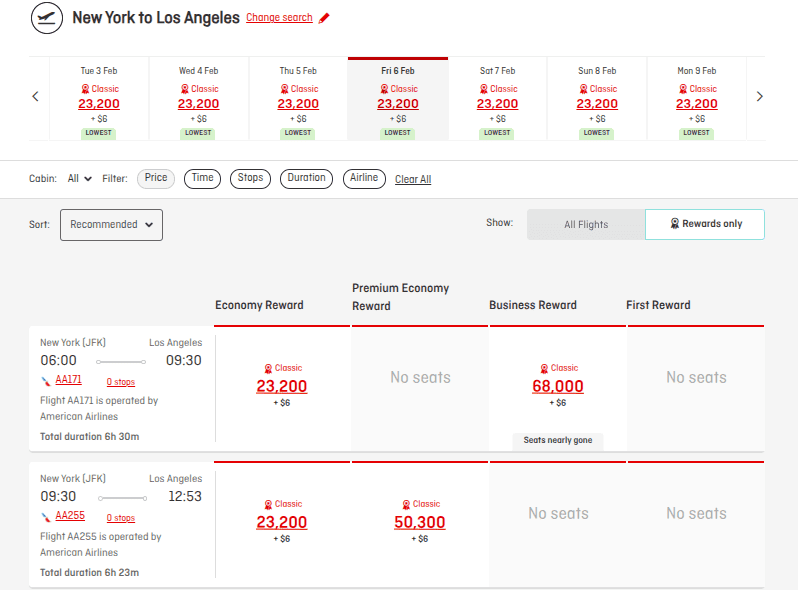Click the Classic ribbon icon for Tue 3 Feb
The height and width of the screenshot is (590, 798).
pyautogui.click(x=85, y=89)
